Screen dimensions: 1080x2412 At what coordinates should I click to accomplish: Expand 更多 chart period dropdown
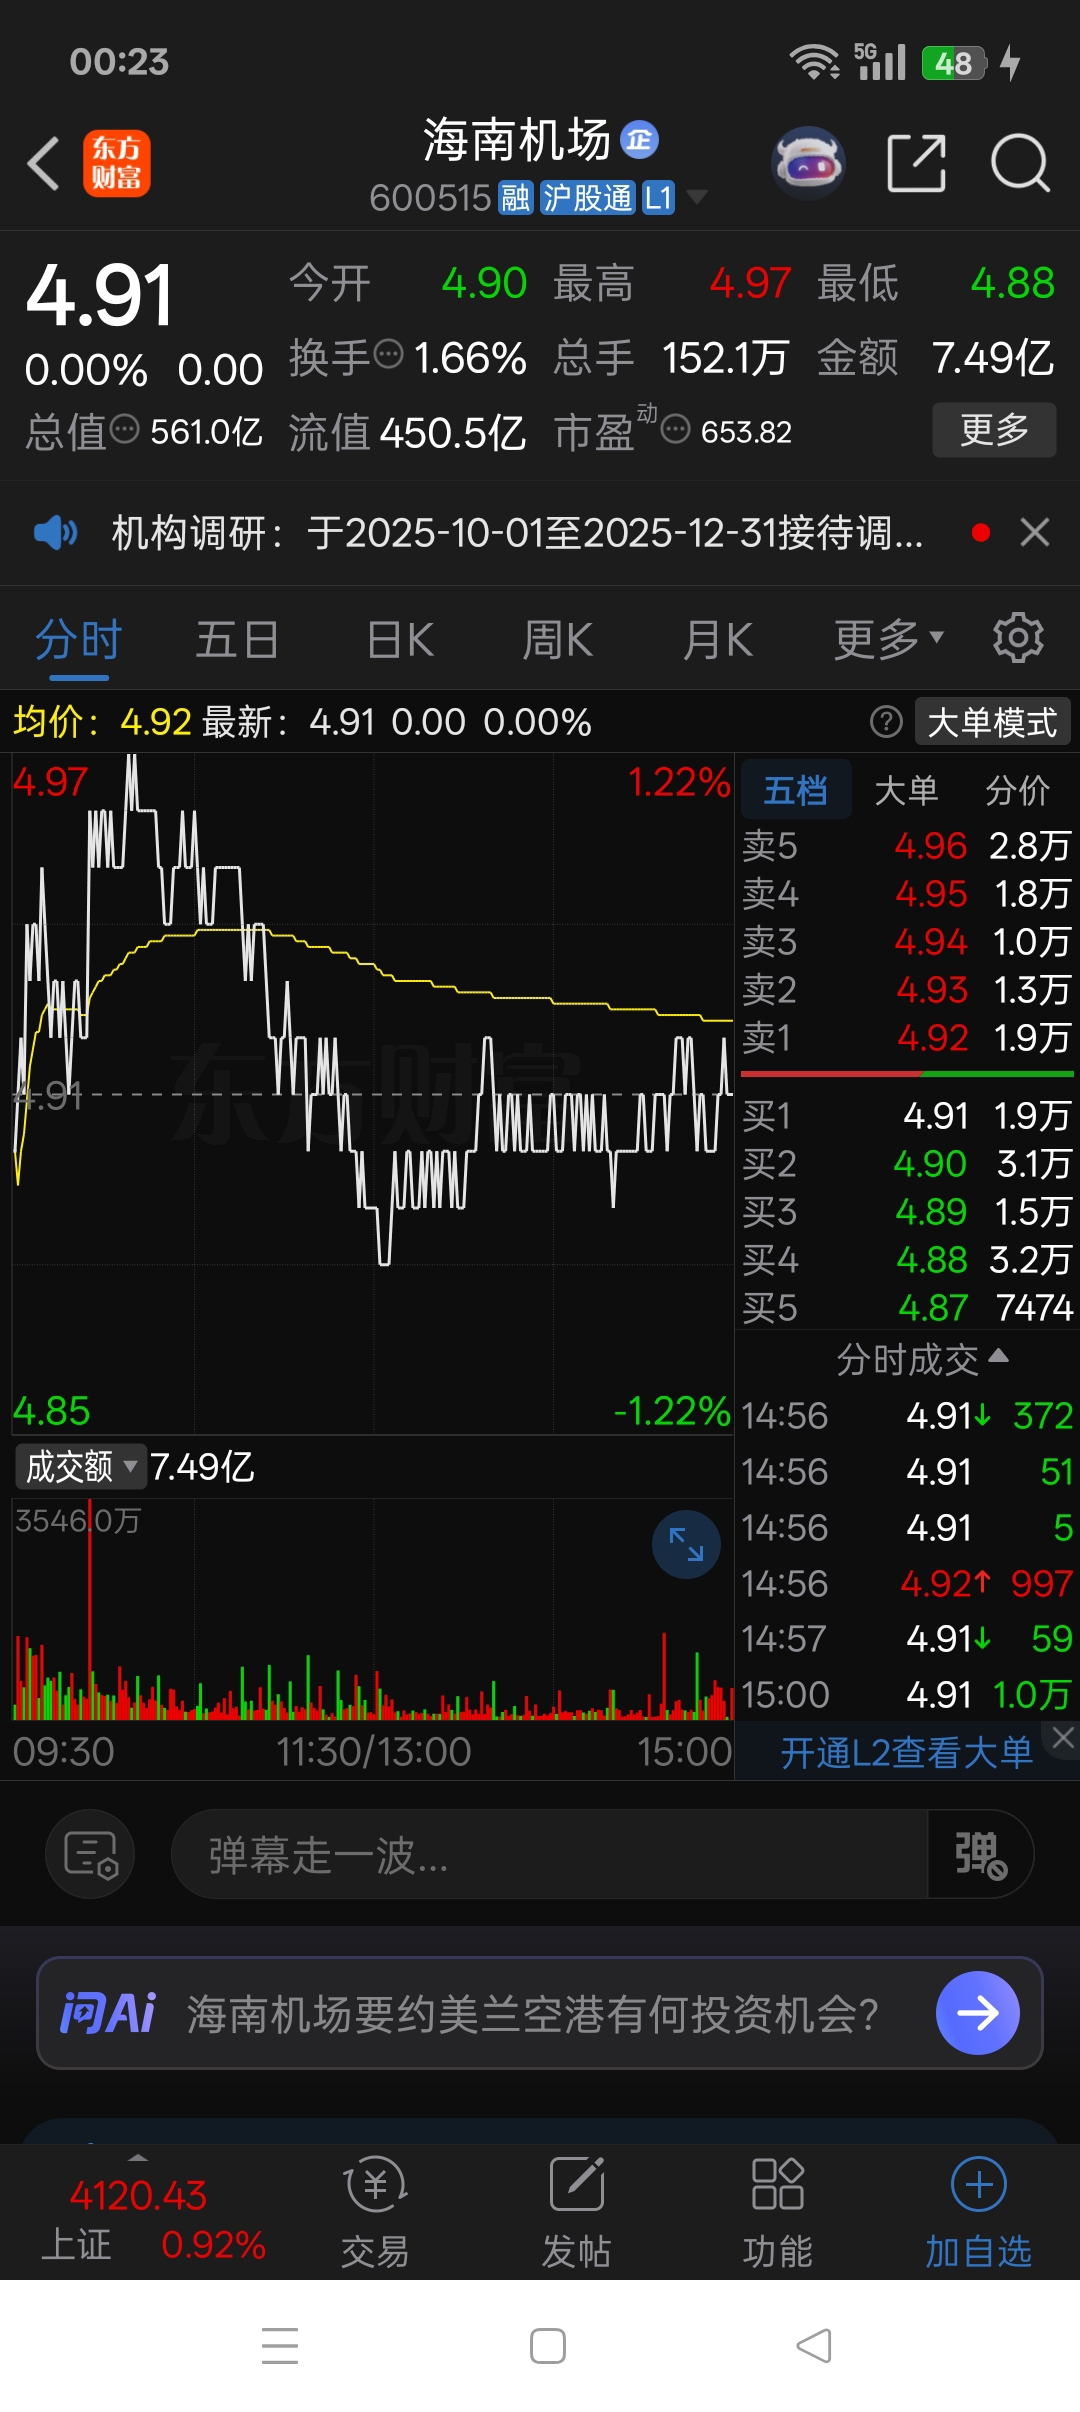[x=889, y=640]
